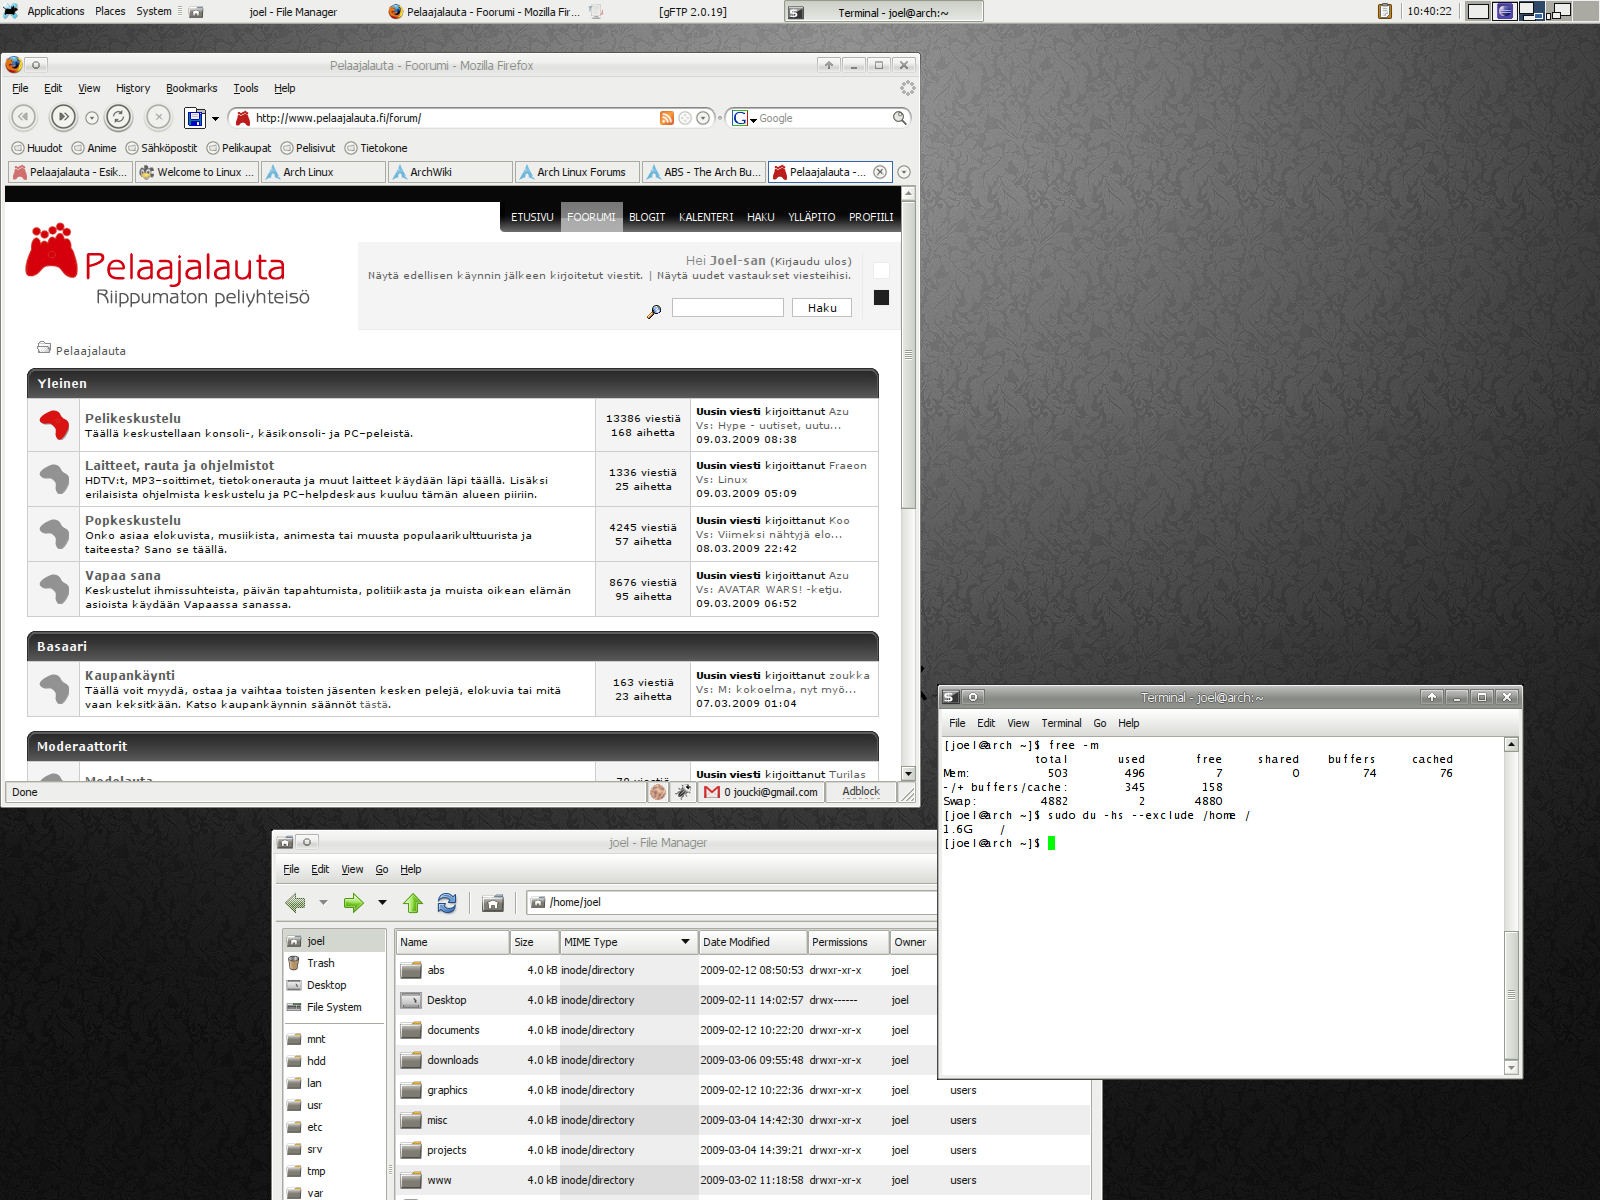Click the red Pelikeskustelu forum status icon
This screenshot has width=1600, height=1200.
54,425
